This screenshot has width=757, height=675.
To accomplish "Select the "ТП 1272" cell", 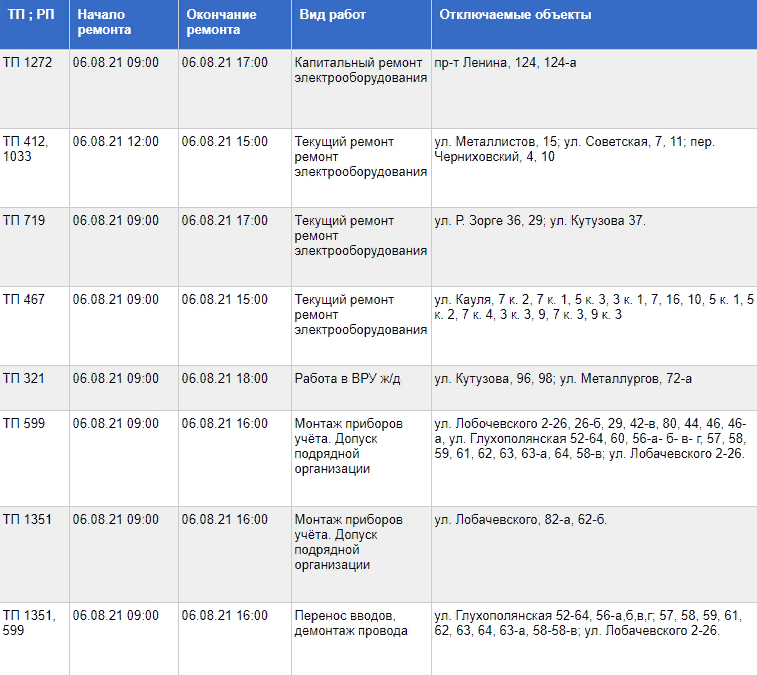I will (25, 62).
